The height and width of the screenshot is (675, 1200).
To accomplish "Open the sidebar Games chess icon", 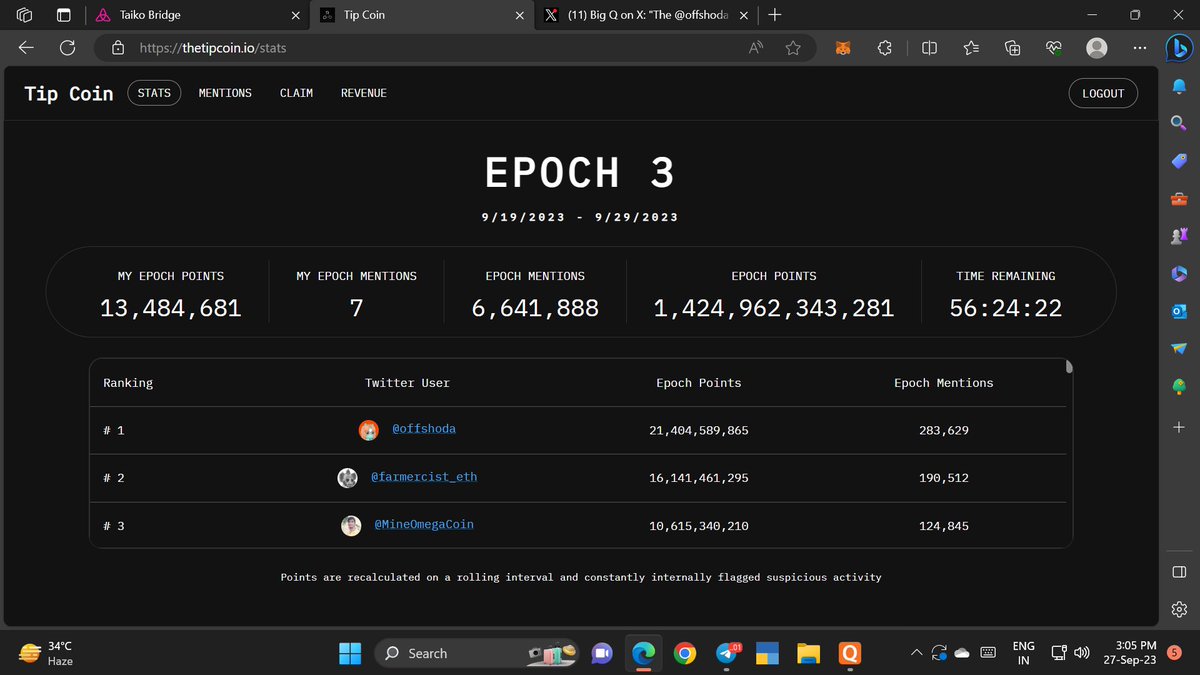I will [x=1178, y=236].
